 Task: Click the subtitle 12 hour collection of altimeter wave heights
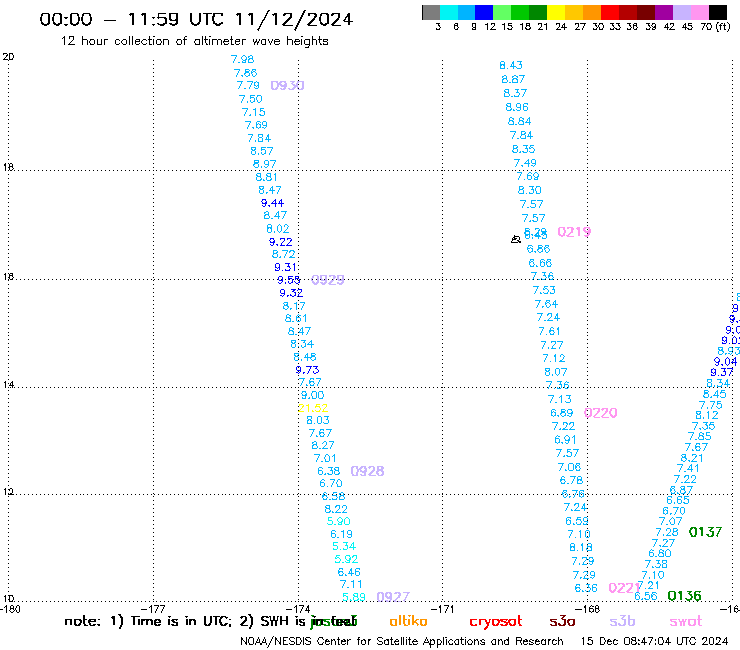[194, 41]
